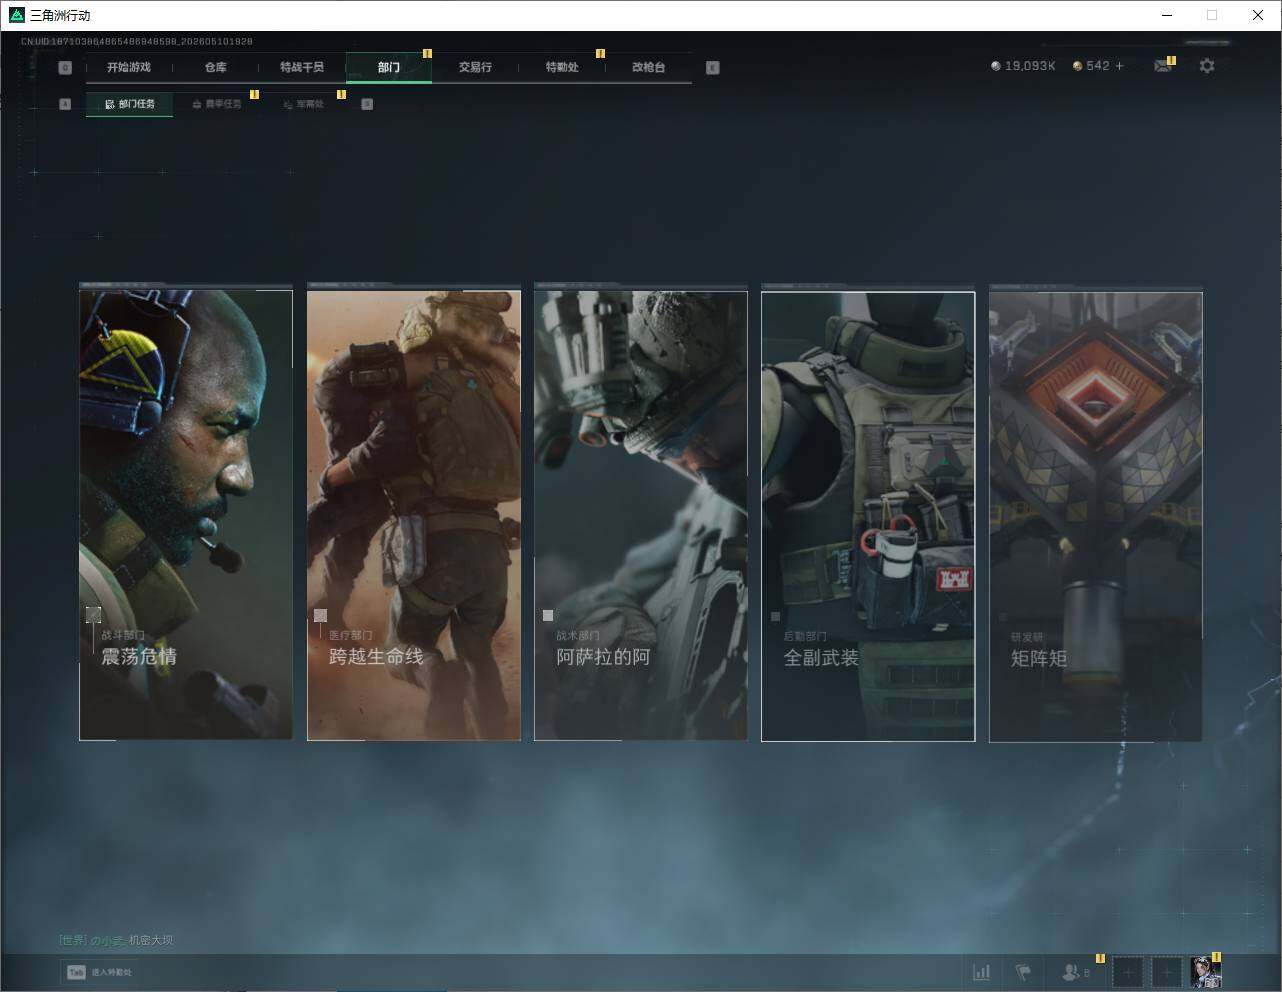Click the Delta Force logo in title bar
Viewport: 1282px width, 992px height.
[16, 15]
